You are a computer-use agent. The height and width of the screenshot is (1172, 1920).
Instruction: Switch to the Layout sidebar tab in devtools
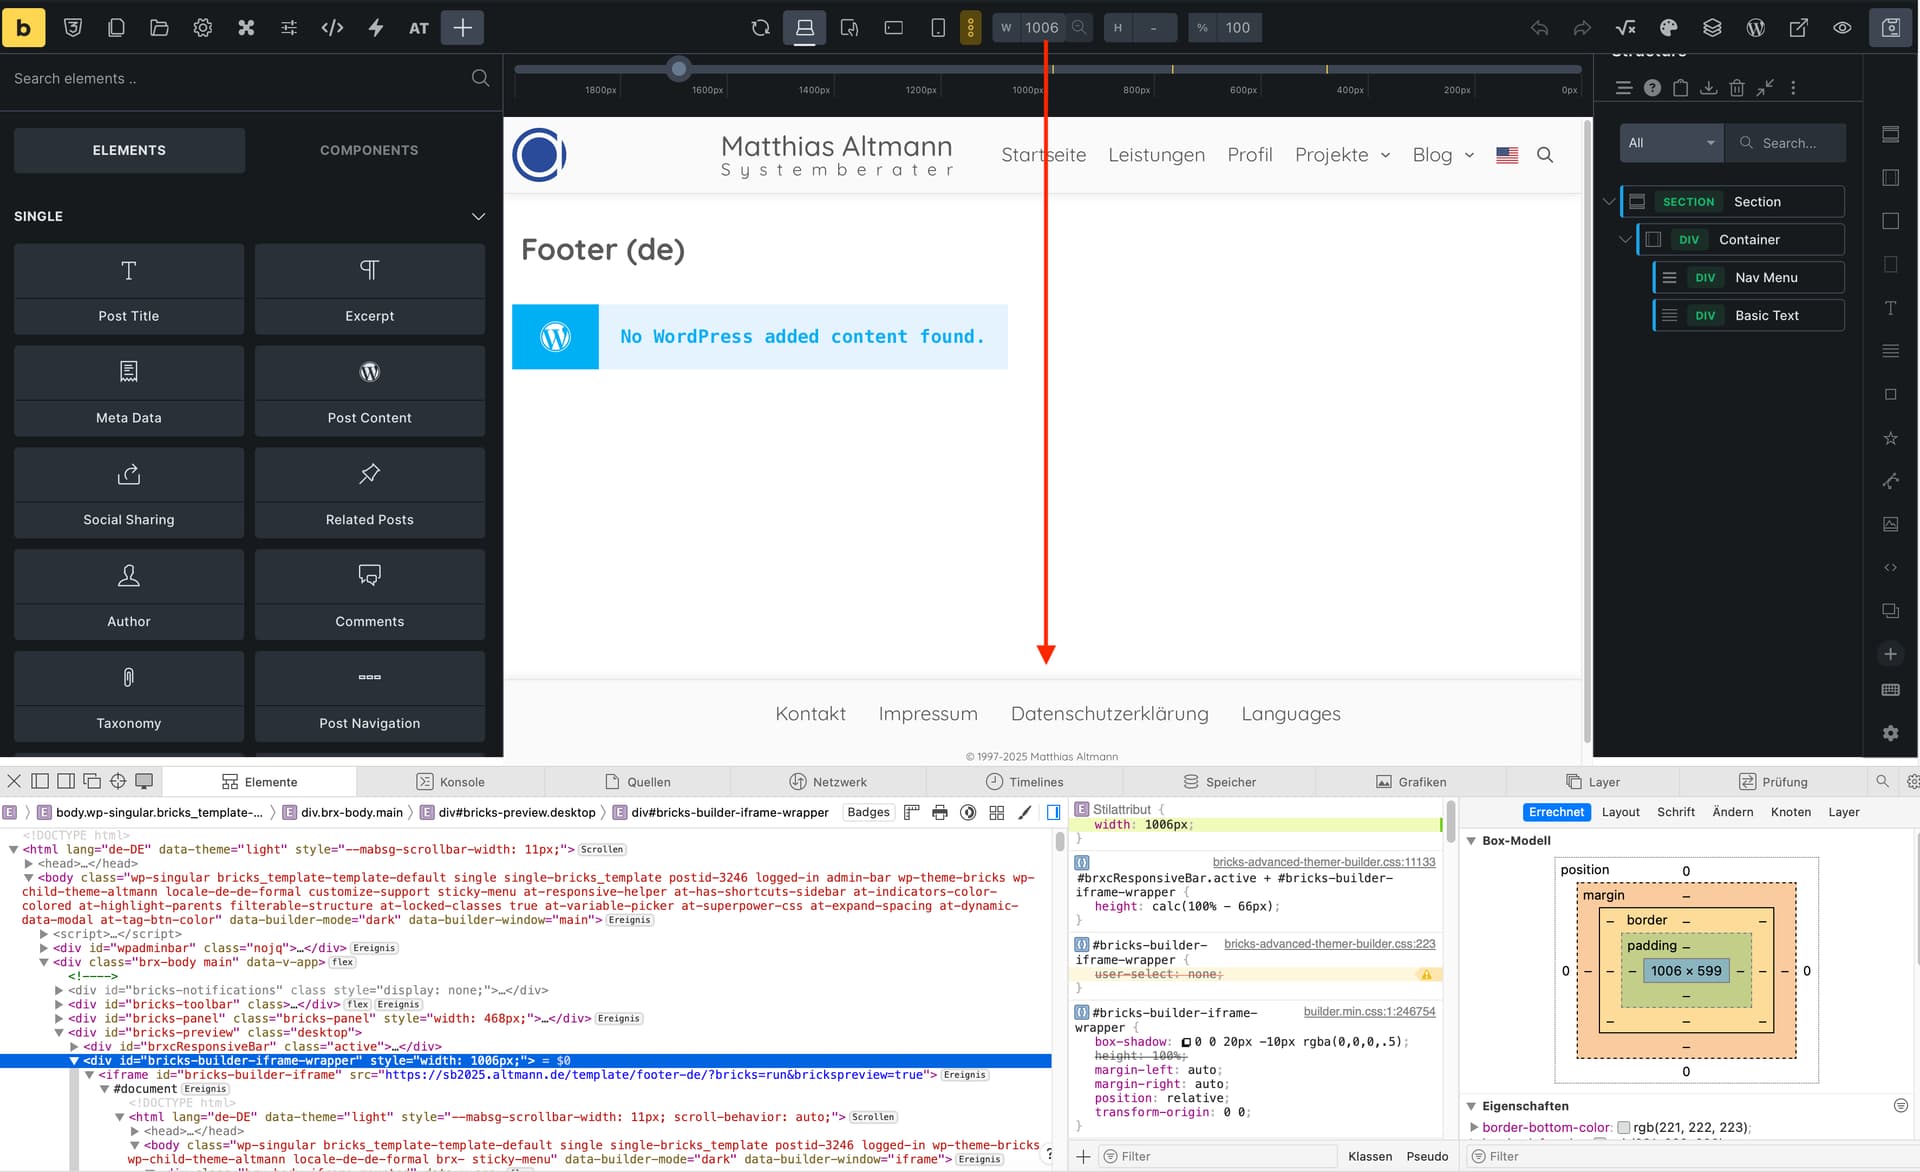1620,812
